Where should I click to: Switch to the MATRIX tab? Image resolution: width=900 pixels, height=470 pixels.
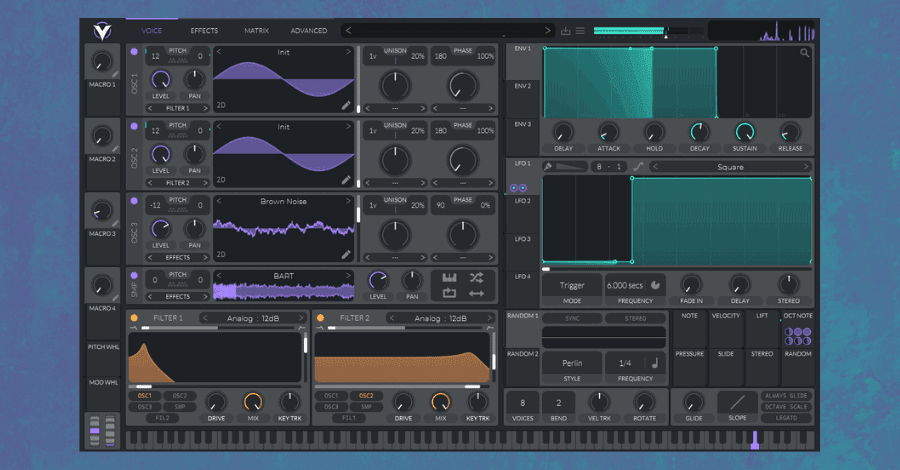point(256,30)
